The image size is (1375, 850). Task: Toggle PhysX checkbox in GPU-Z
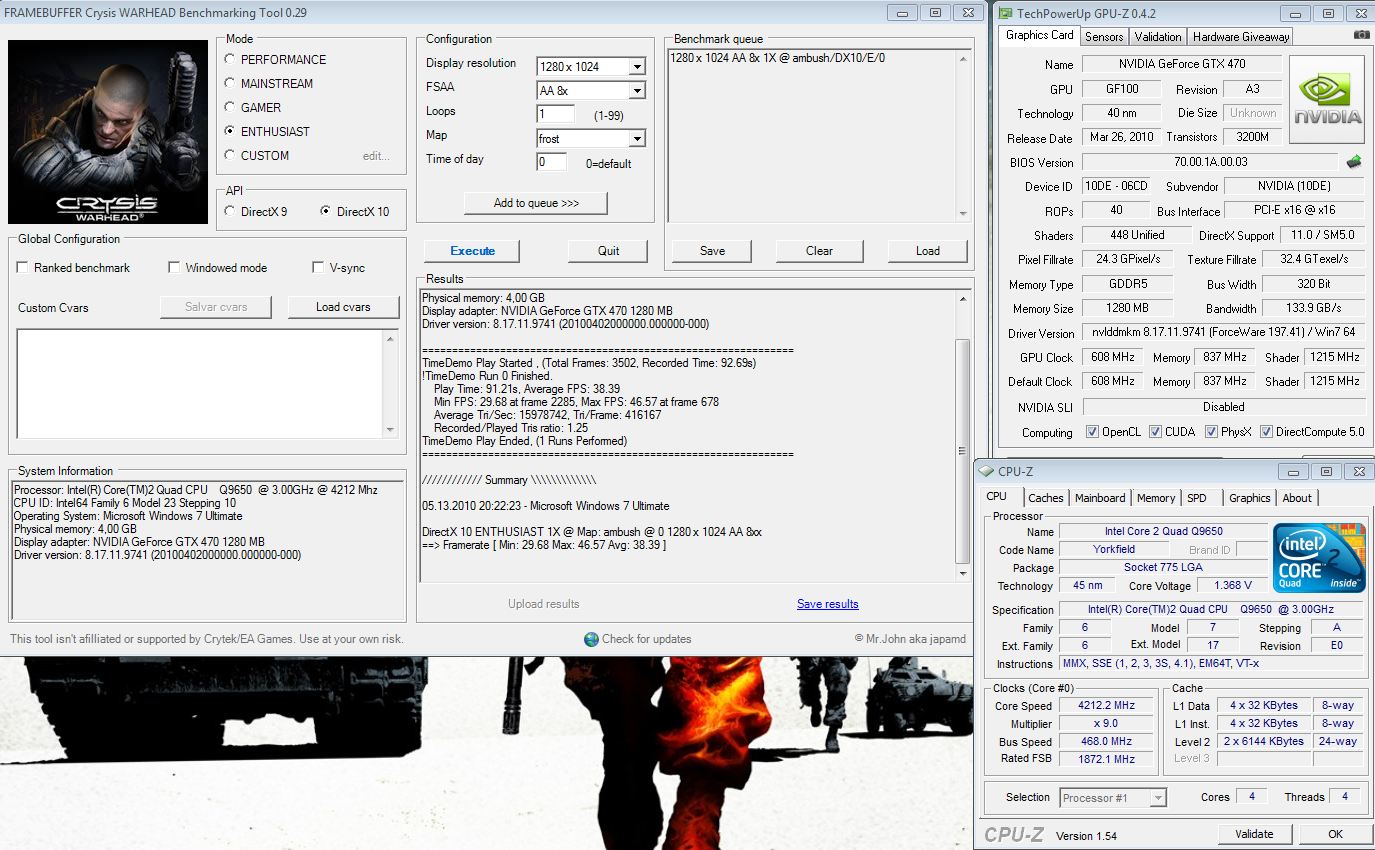1211,432
